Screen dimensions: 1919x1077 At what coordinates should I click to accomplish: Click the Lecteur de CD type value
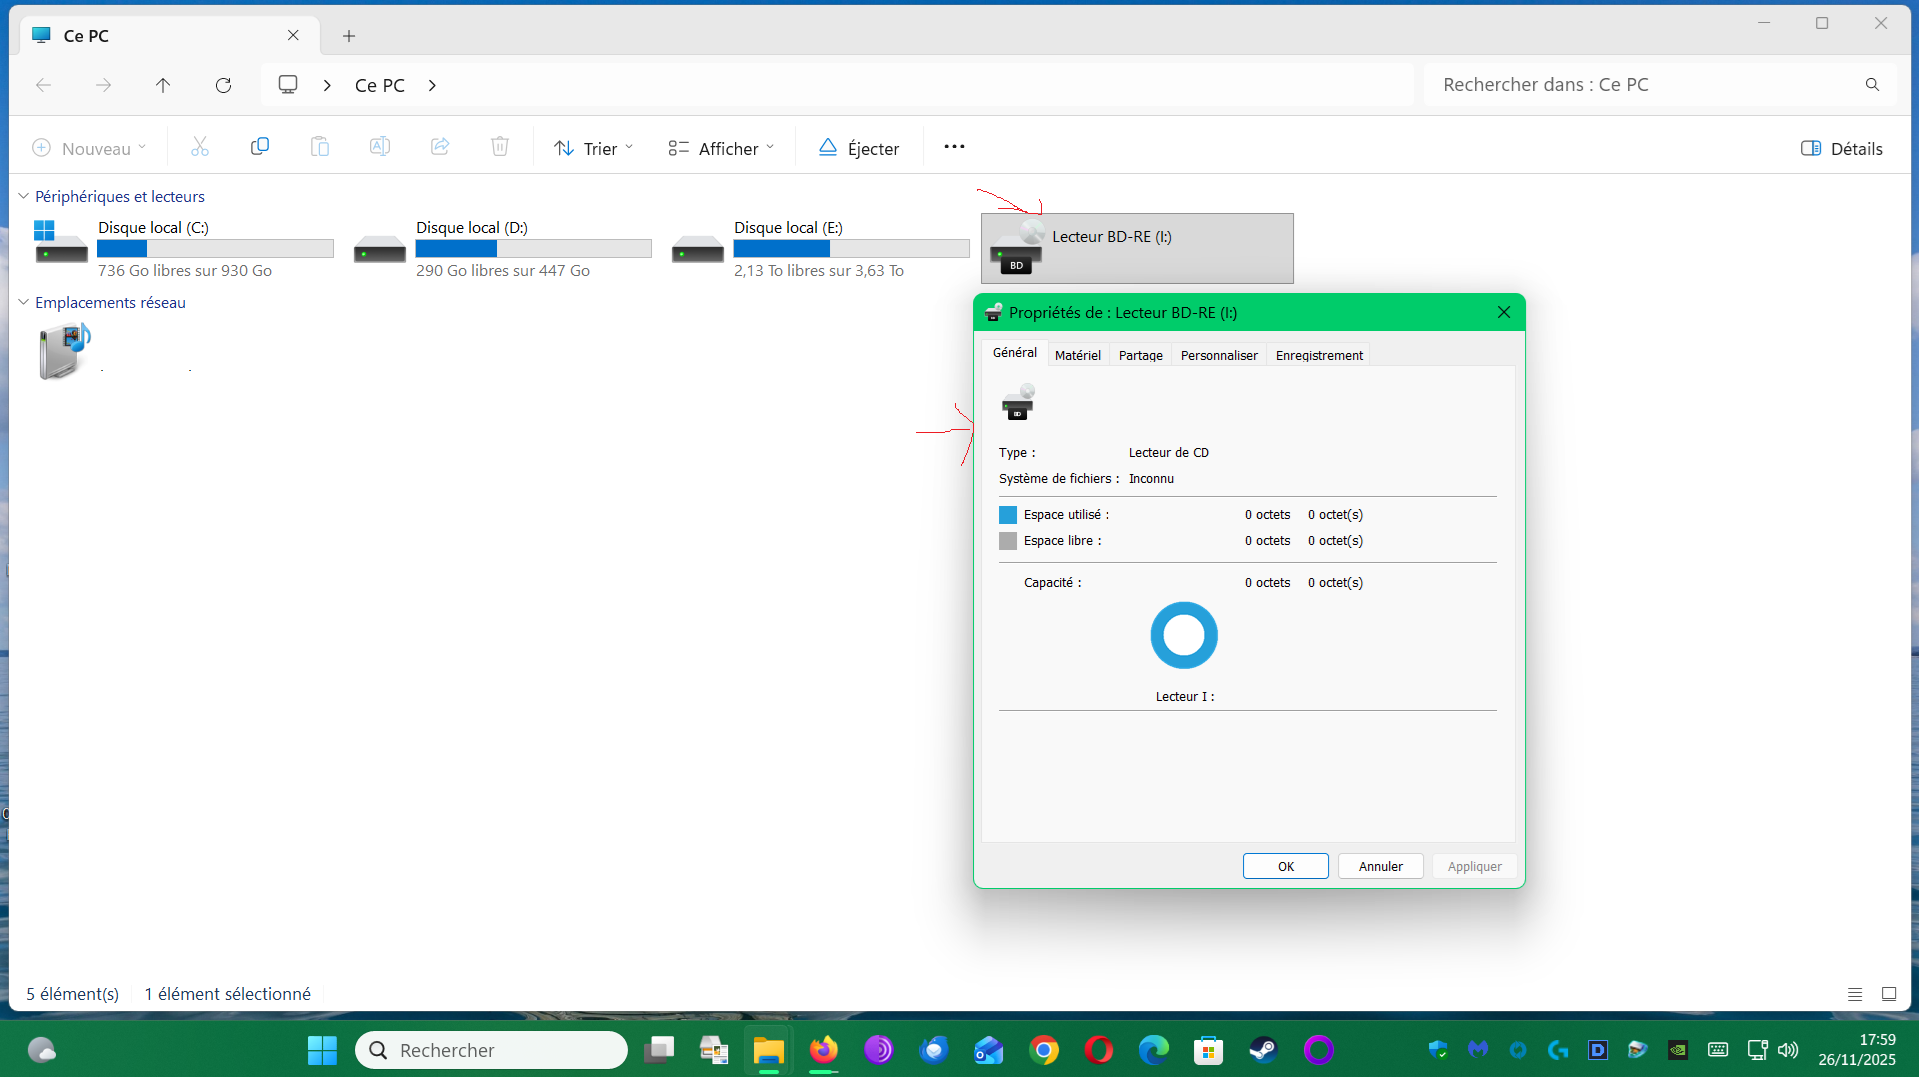coord(1169,453)
